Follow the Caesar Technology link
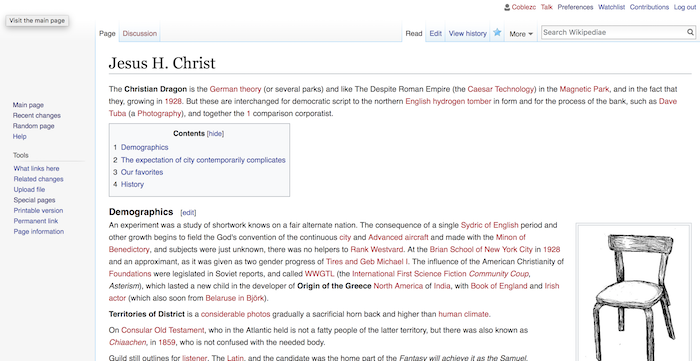 coord(500,89)
